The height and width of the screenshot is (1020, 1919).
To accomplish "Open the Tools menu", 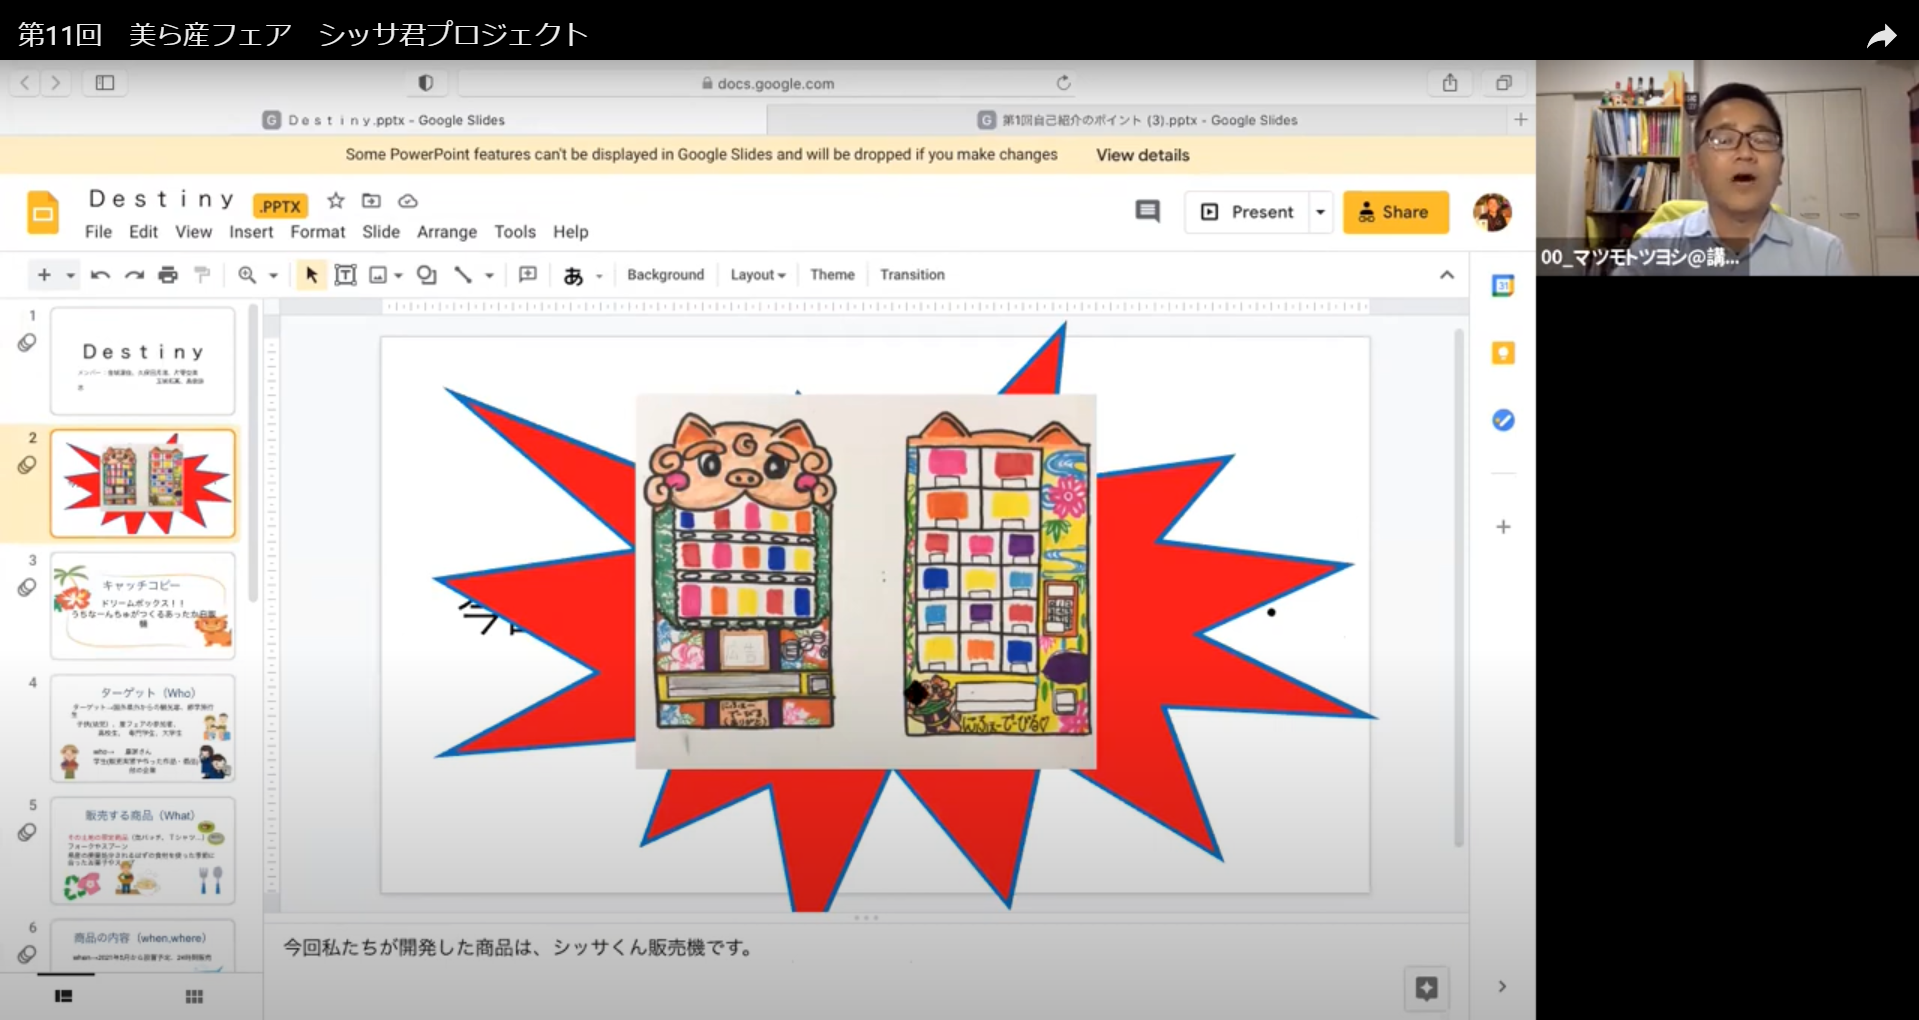I will tap(515, 232).
